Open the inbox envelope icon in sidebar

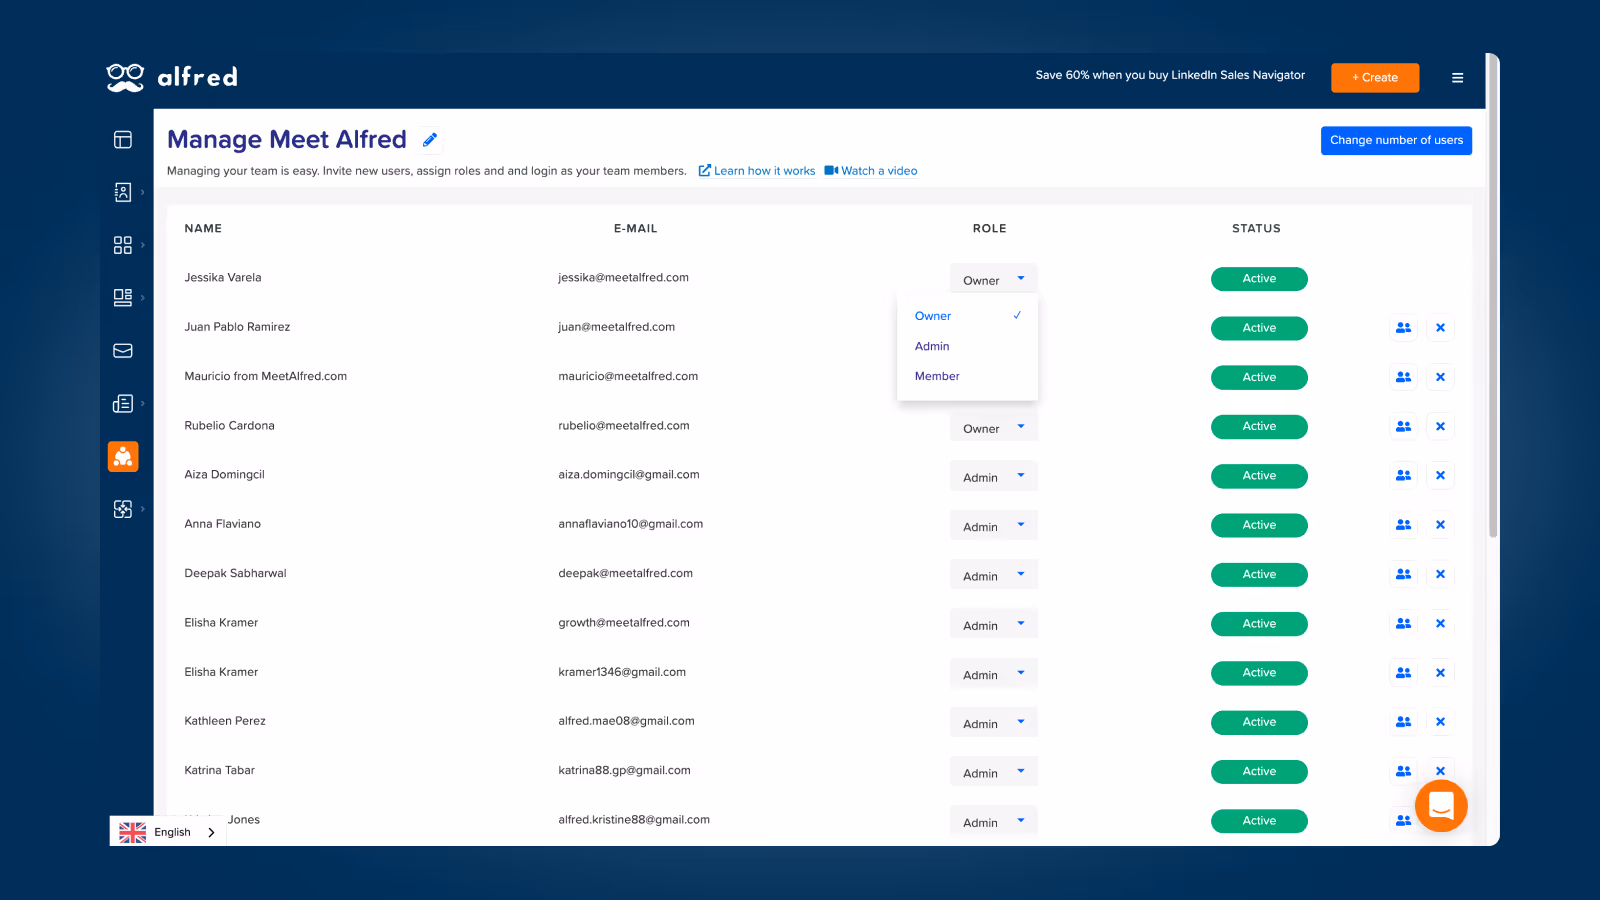click(123, 351)
